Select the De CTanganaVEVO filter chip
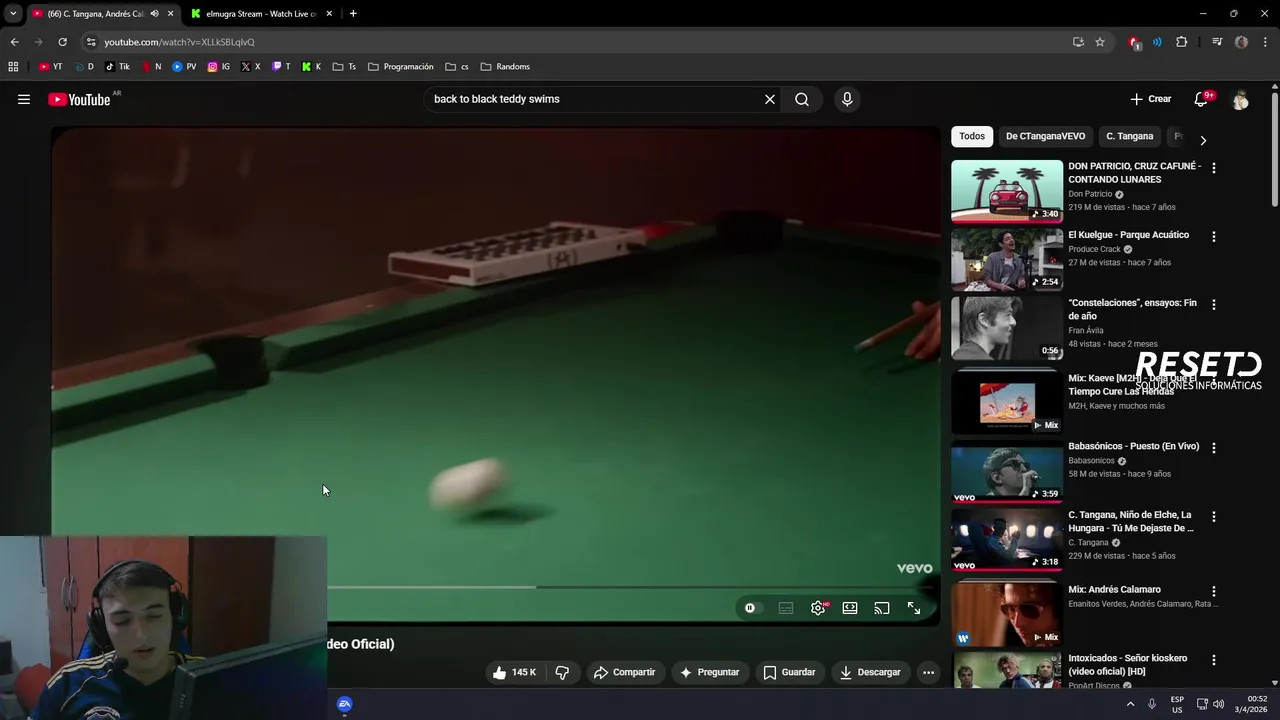This screenshot has height=720, width=1280. (x=1045, y=136)
